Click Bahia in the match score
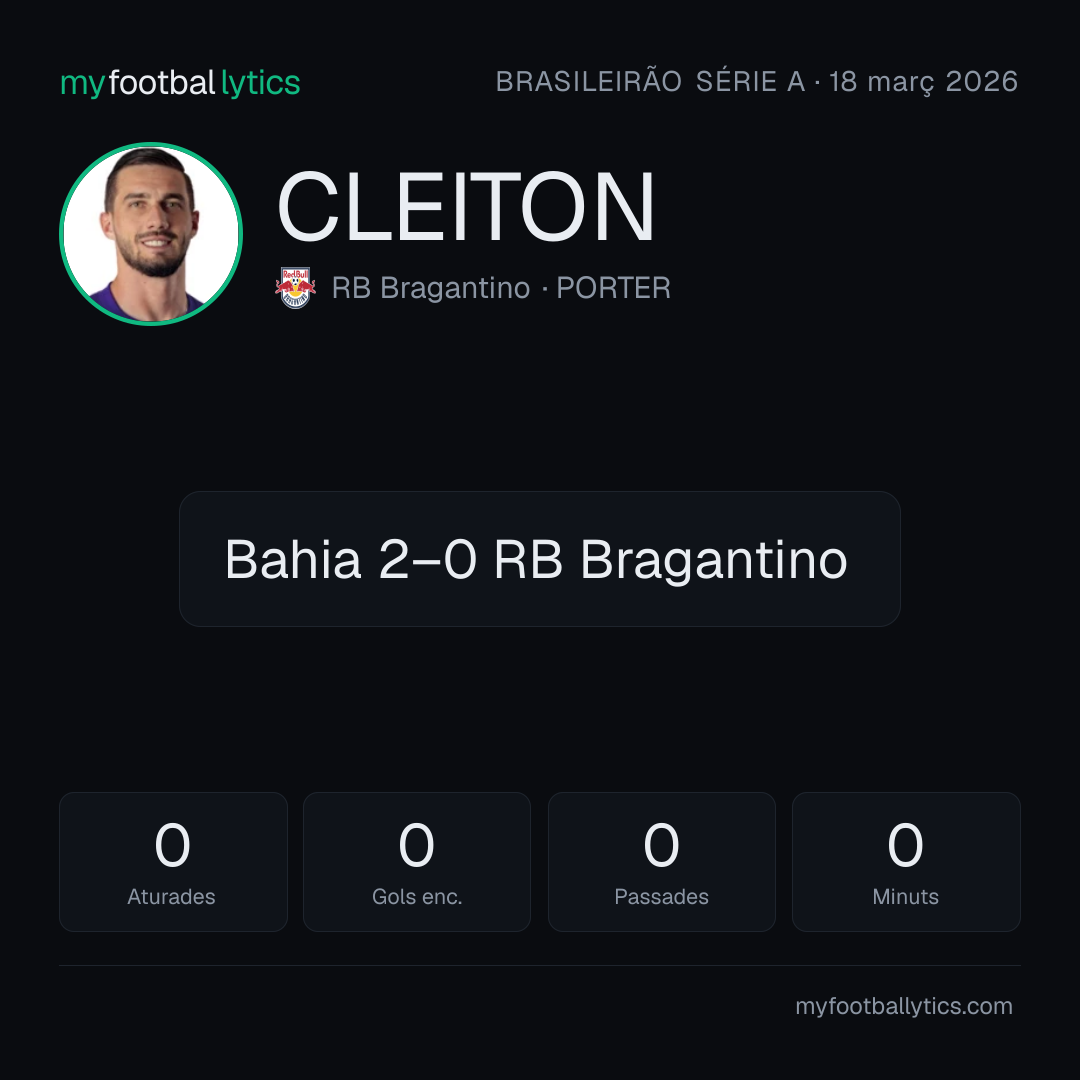 [x=293, y=559]
